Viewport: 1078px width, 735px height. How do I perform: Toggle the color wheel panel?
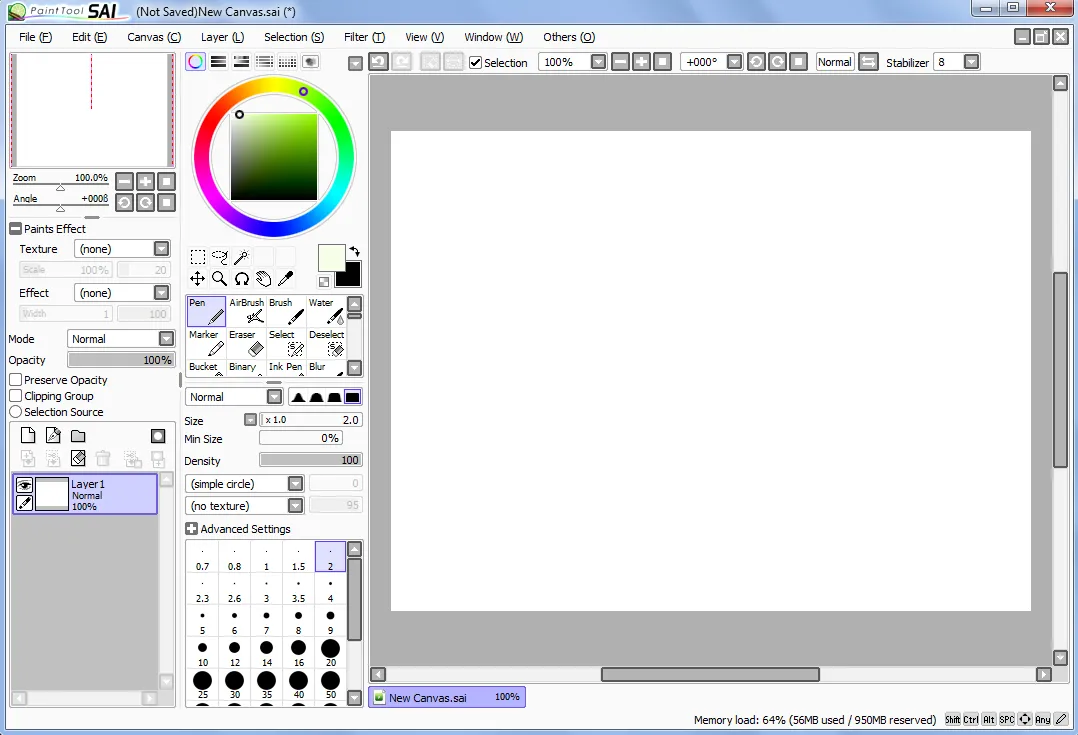click(x=195, y=62)
